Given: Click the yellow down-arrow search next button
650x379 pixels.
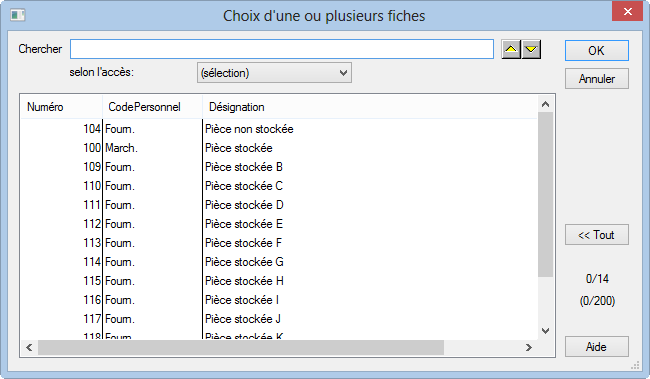Looking at the screenshot, I should coord(531,50).
